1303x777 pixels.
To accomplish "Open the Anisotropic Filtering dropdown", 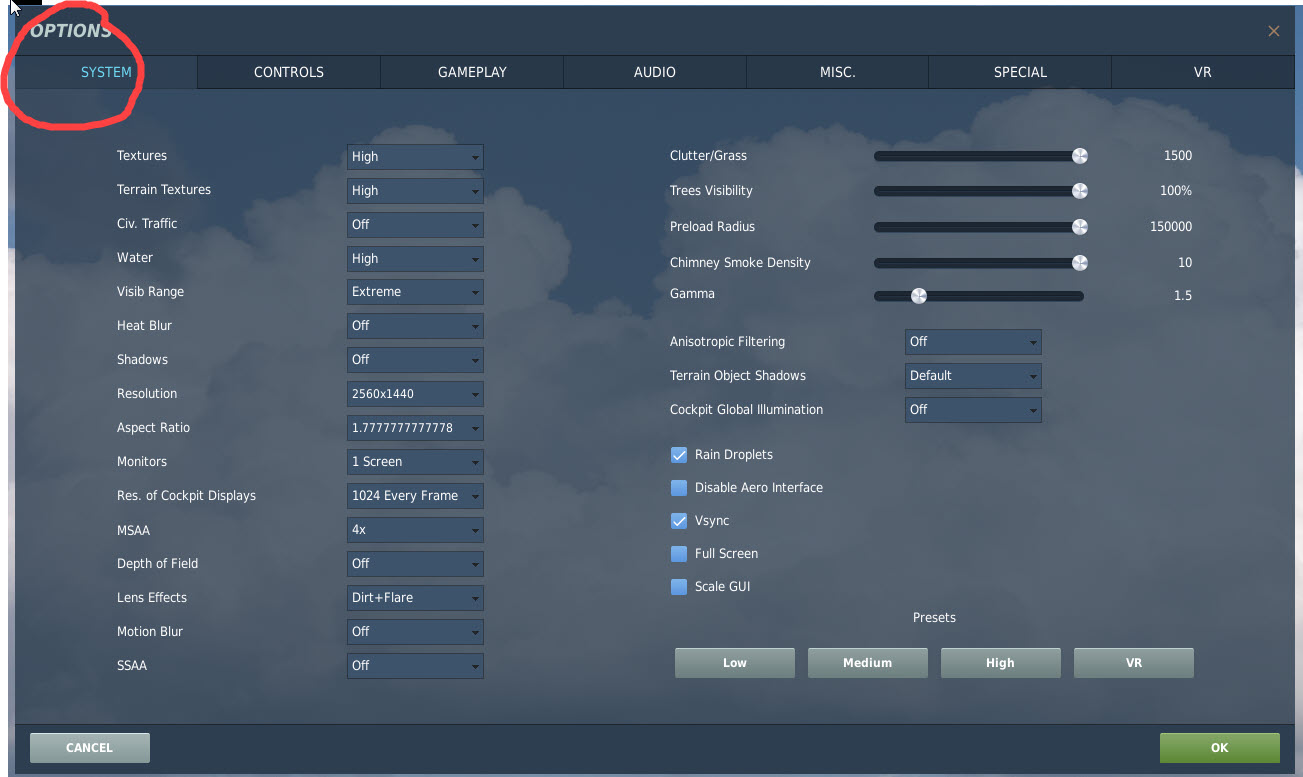I will [x=973, y=342].
